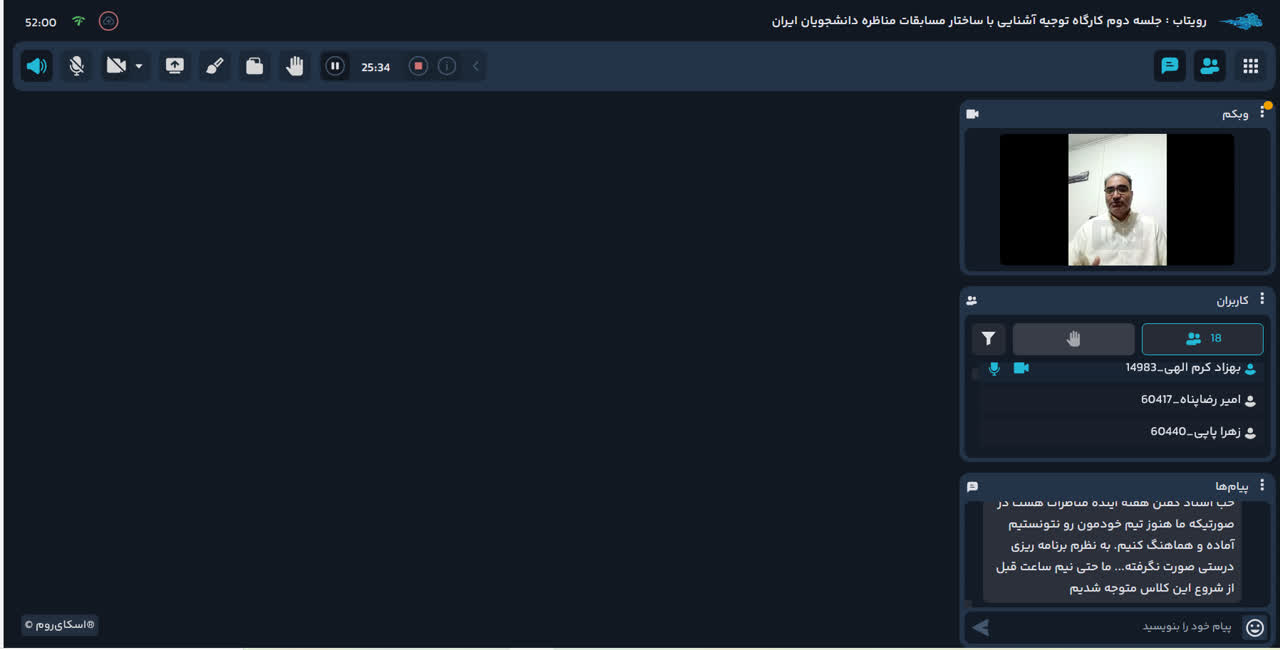Image resolution: width=1280 pixels, height=650 pixels.
Task: Open the file sharing folder icon
Action: click(x=254, y=66)
